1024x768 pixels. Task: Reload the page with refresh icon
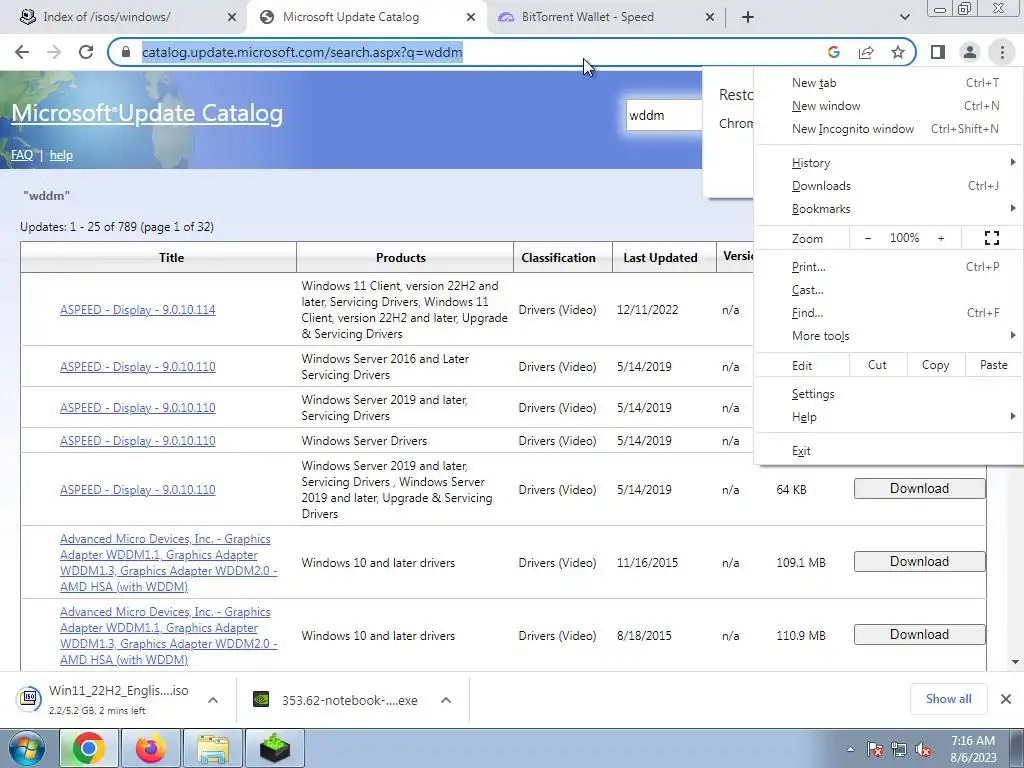pyautogui.click(x=86, y=52)
